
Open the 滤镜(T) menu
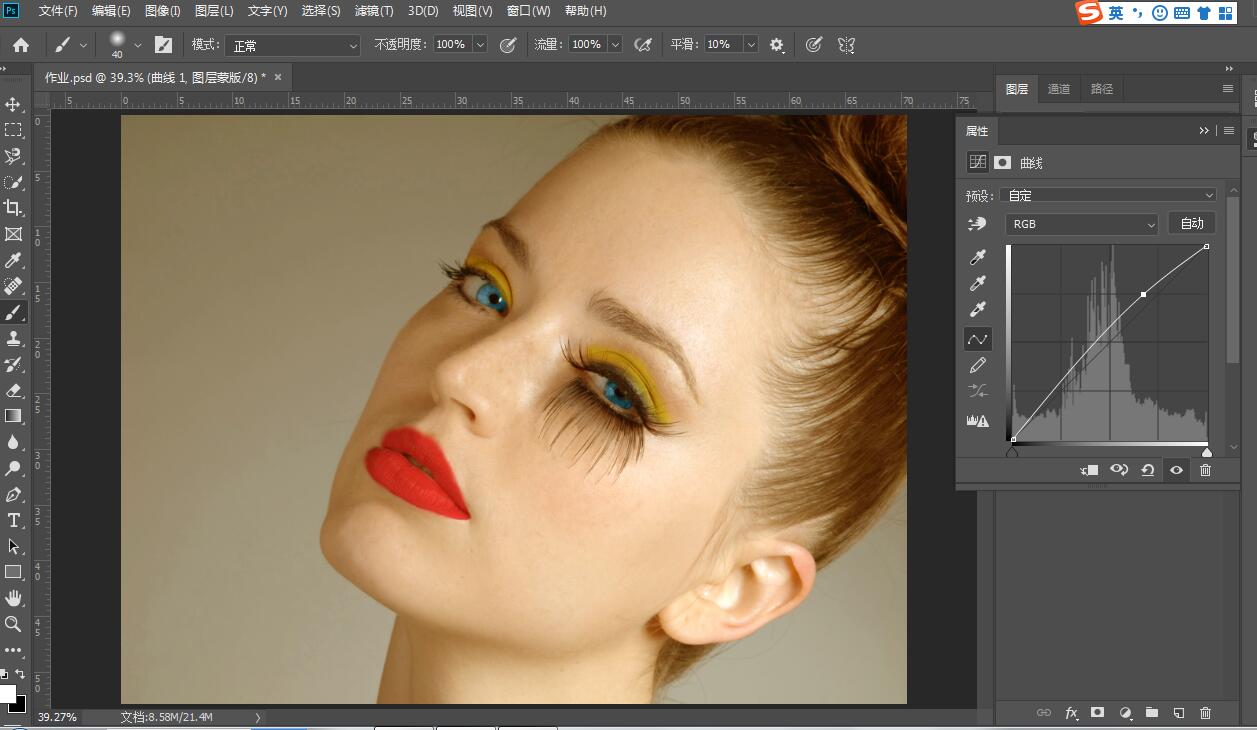coord(374,11)
